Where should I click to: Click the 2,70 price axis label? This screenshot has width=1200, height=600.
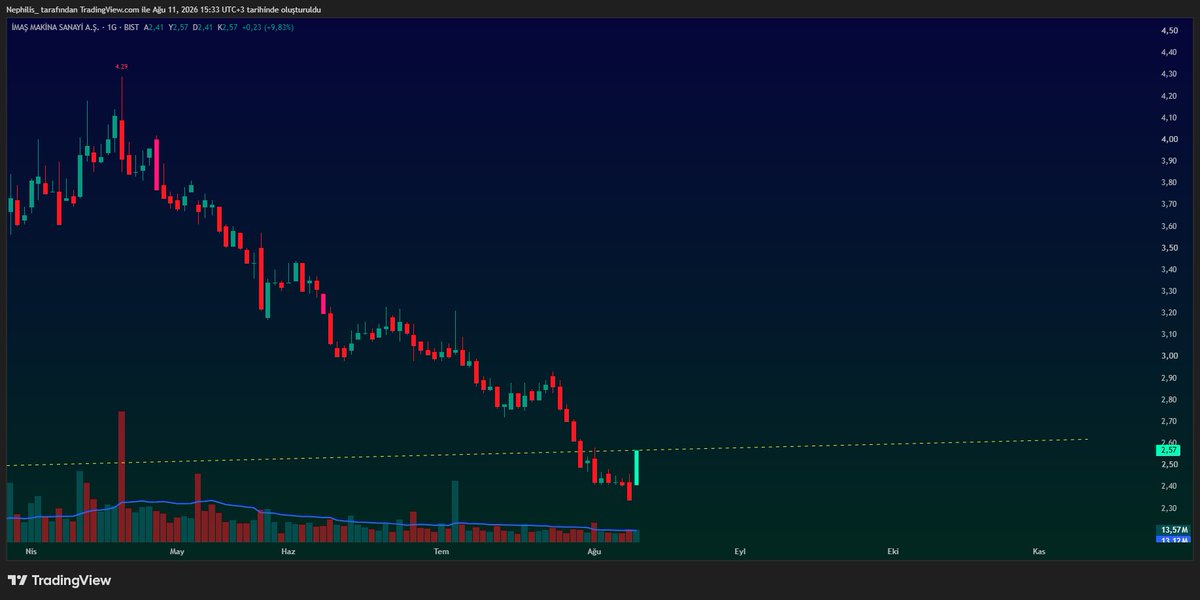[1169, 421]
